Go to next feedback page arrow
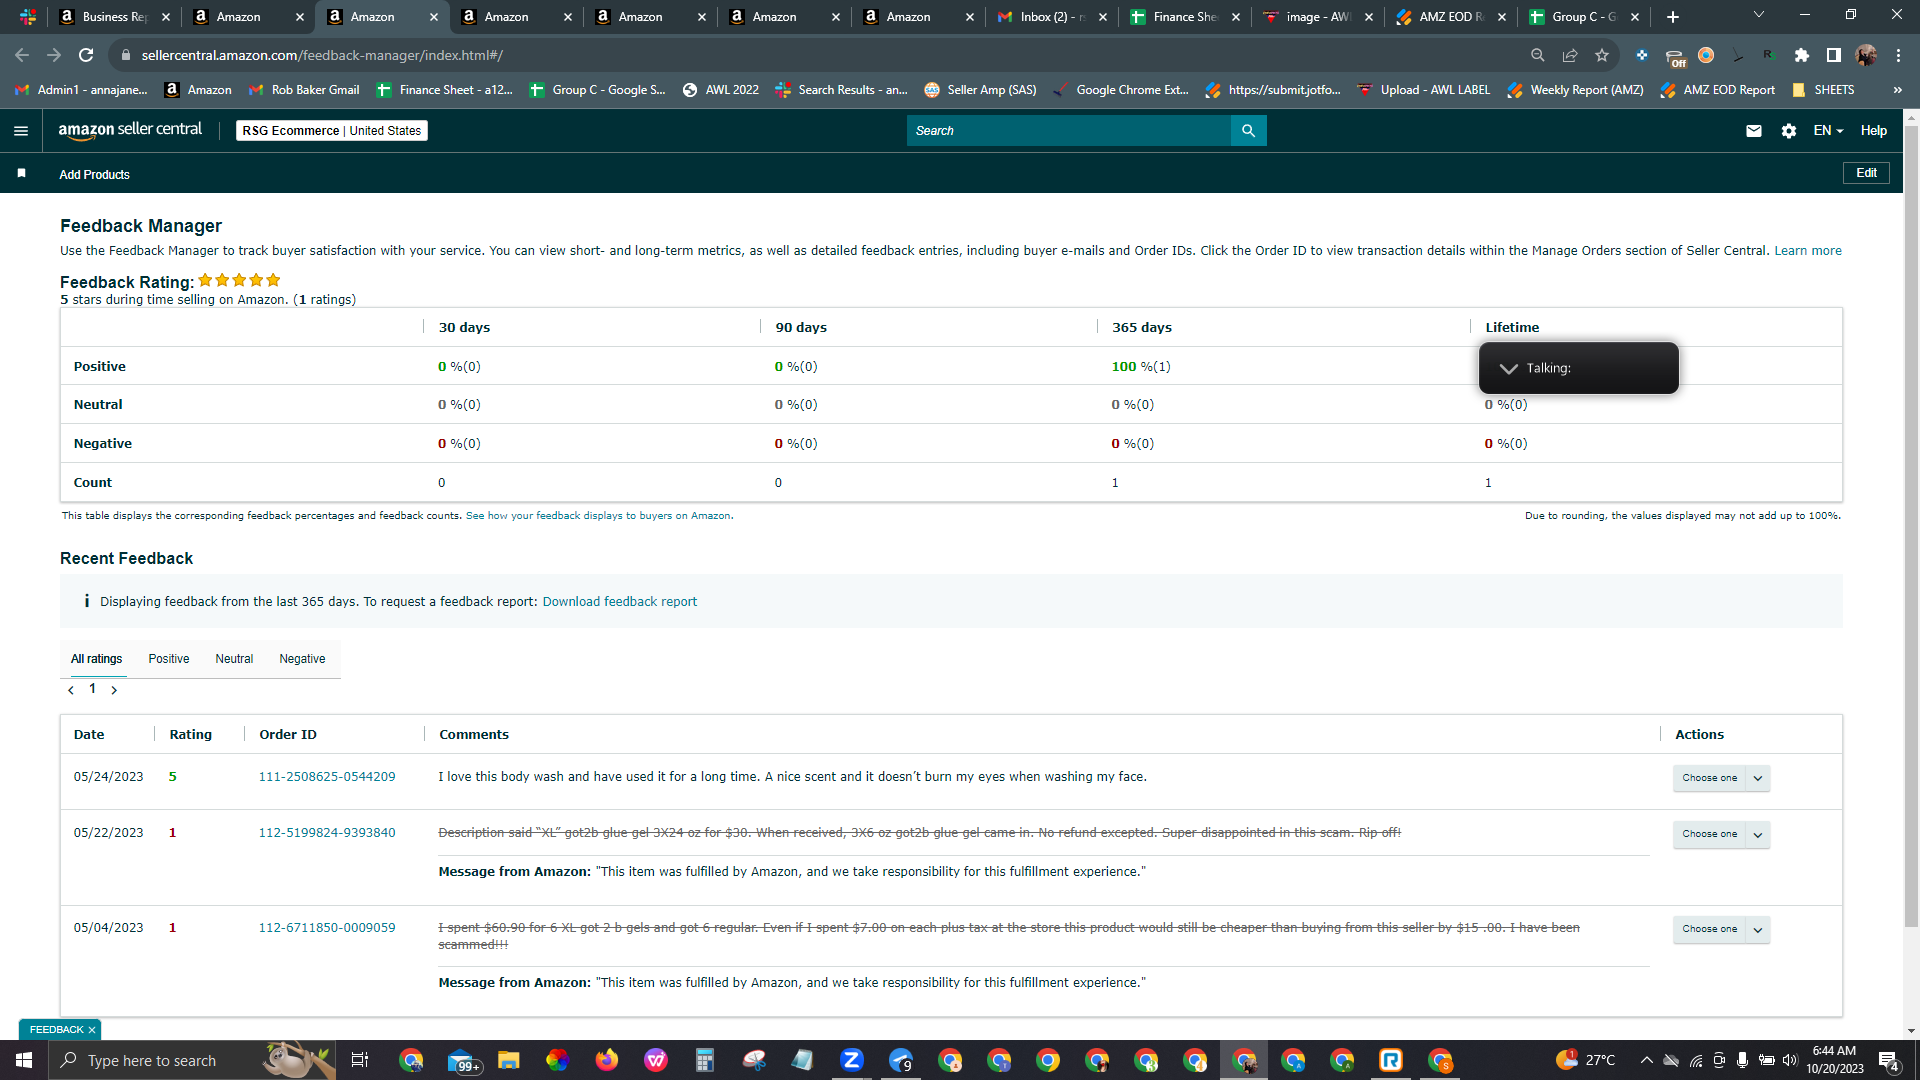The height and width of the screenshot is (1080, 1920). 114,690
